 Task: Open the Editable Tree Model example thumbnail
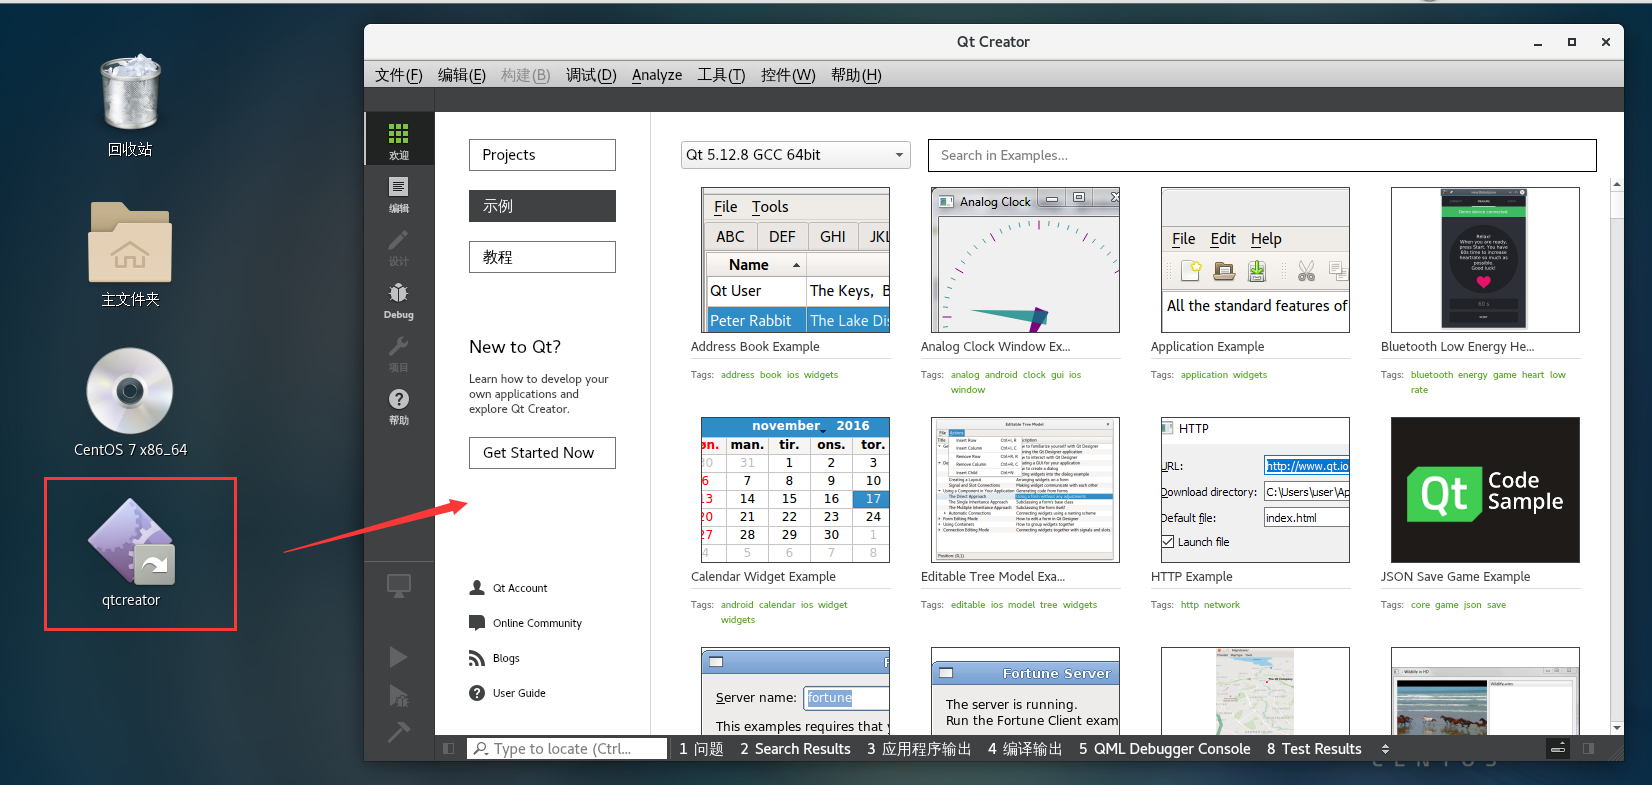pyautogui.click(x=1025, y=490)
